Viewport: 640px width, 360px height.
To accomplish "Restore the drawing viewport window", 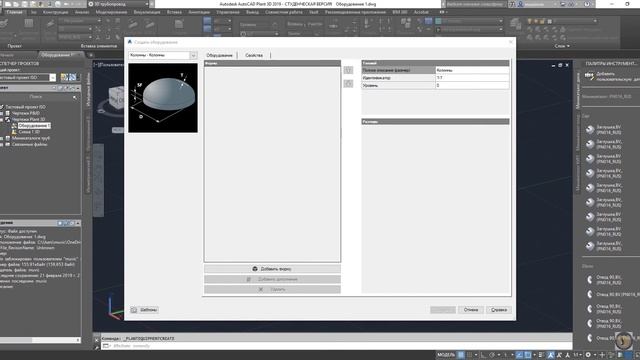I will (x=560, y=65).
